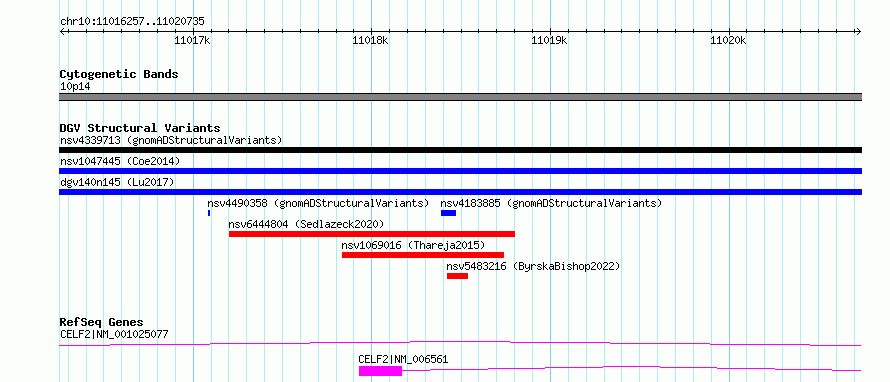
Task: Click the left arrow of the ruler
Action: [63, 31]
